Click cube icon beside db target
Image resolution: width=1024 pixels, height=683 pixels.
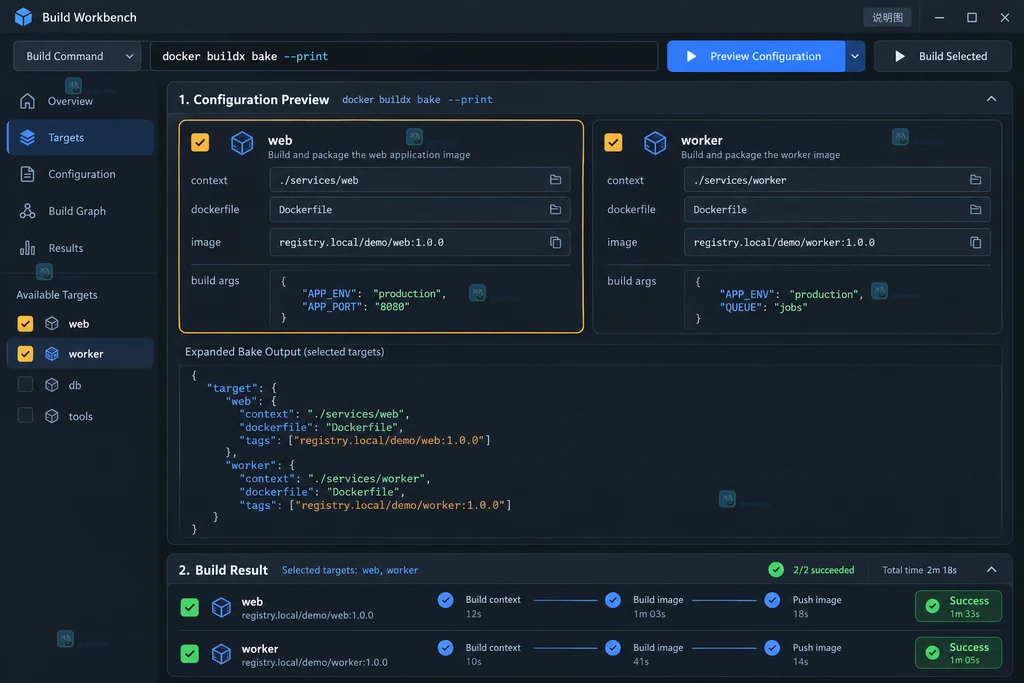pyautogui.click(x=52, y=385)
